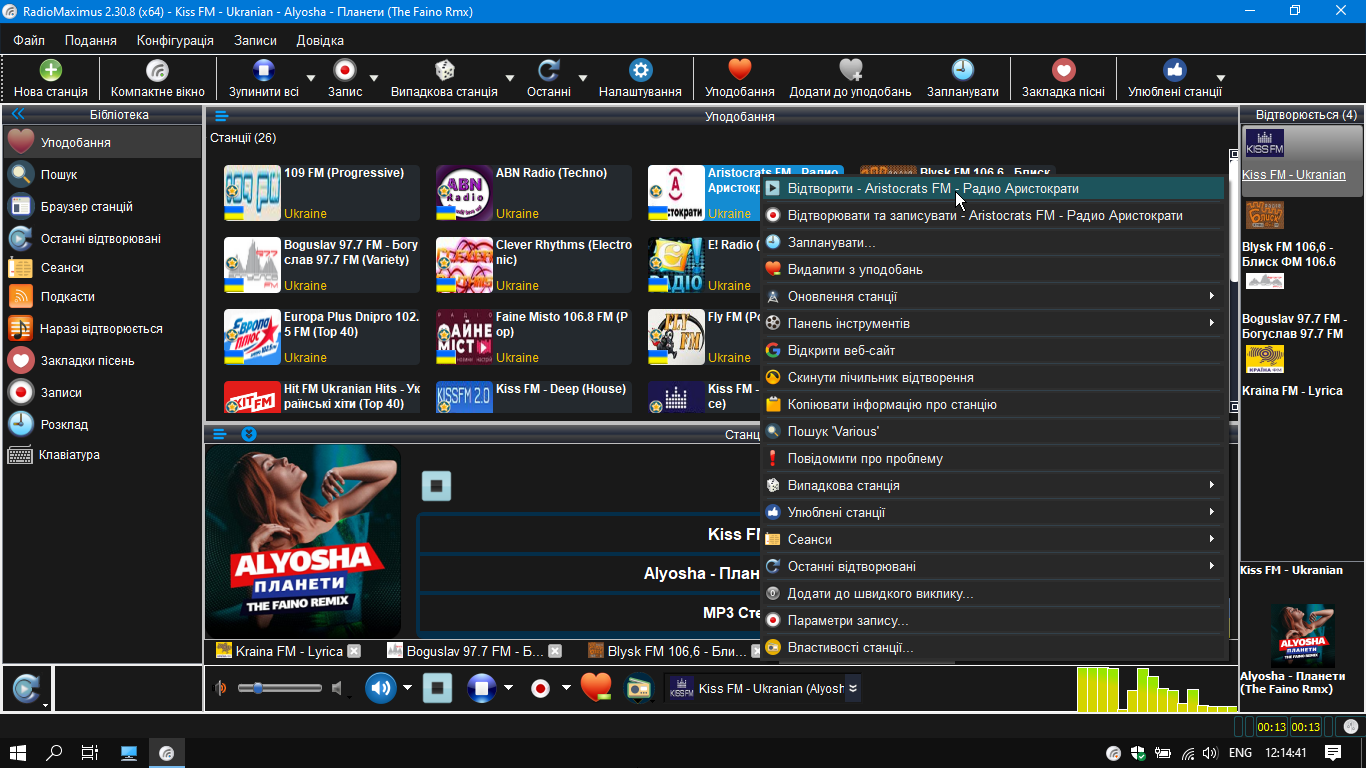The image size is (1366, 768).
Task: Open Закладки пісень in sidebar
Action: [x=102, y=361]
